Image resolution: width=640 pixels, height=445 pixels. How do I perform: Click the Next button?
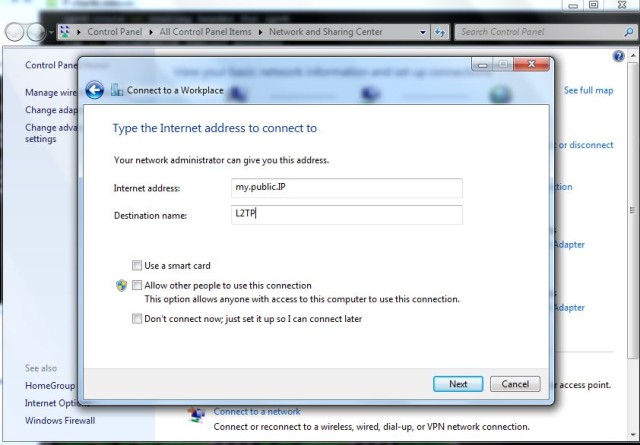point(458,384)
